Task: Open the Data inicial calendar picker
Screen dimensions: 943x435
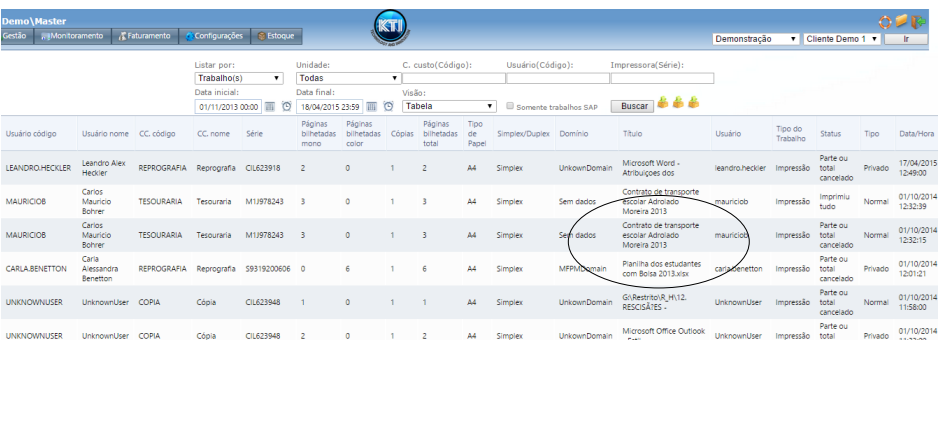Action: pos(270,106)
